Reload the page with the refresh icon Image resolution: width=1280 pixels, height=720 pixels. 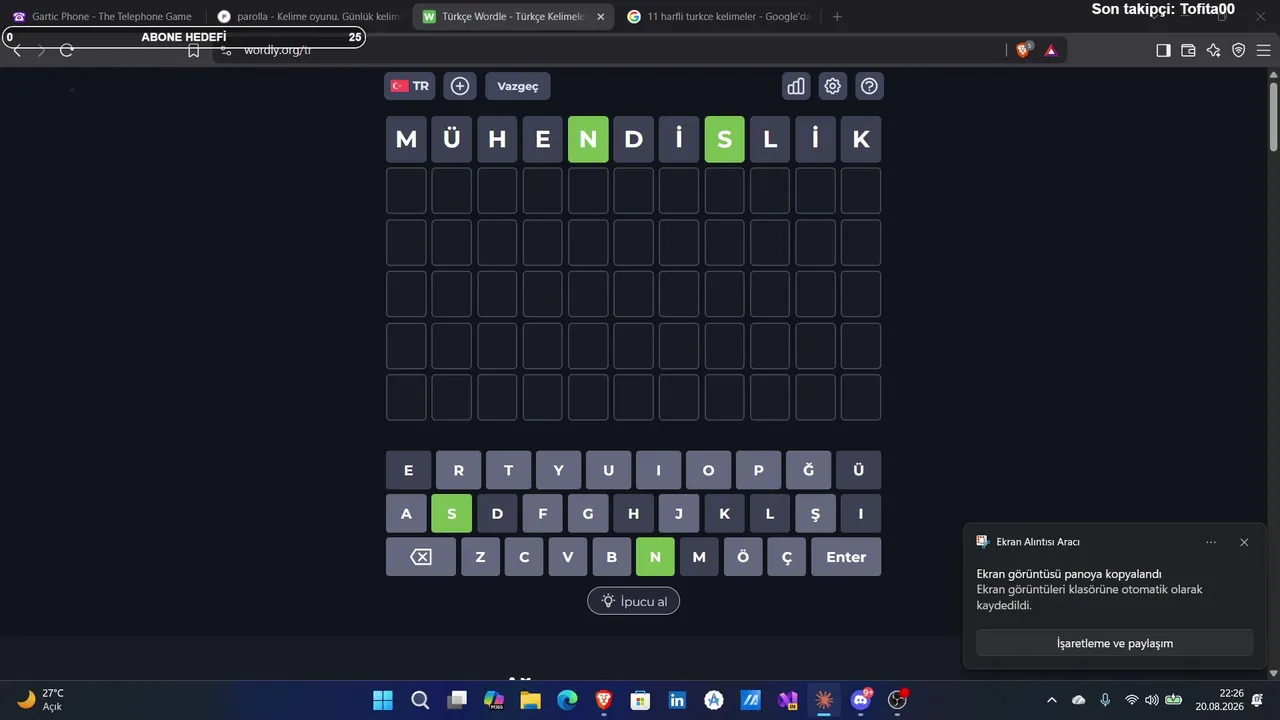coord(67,50)
